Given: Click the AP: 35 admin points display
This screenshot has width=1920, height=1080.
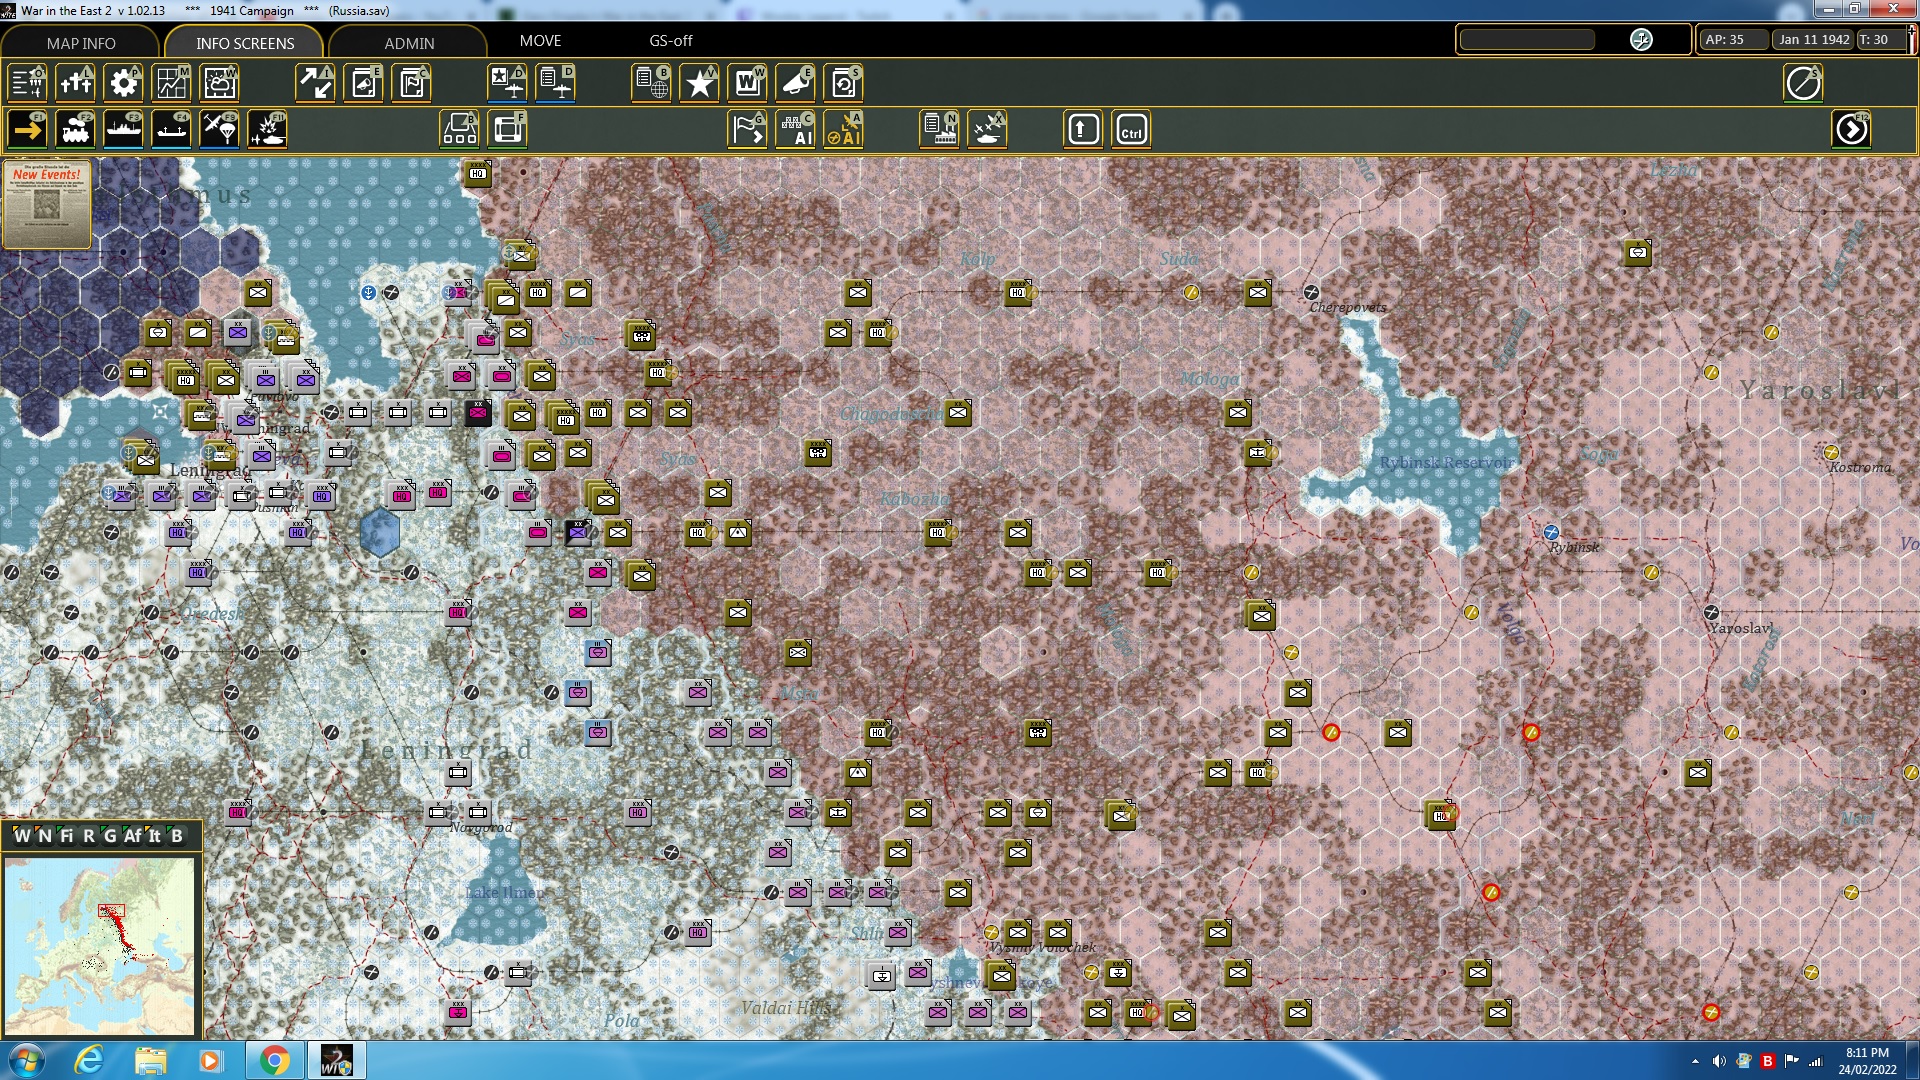Looking at the screenshot, I should (1732, 40).
